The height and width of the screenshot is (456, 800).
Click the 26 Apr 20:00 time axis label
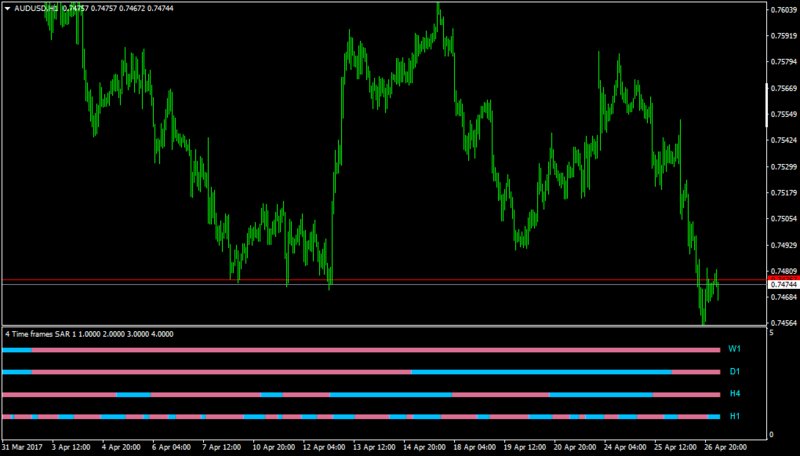pyautogui.click(x=726, y=447)
